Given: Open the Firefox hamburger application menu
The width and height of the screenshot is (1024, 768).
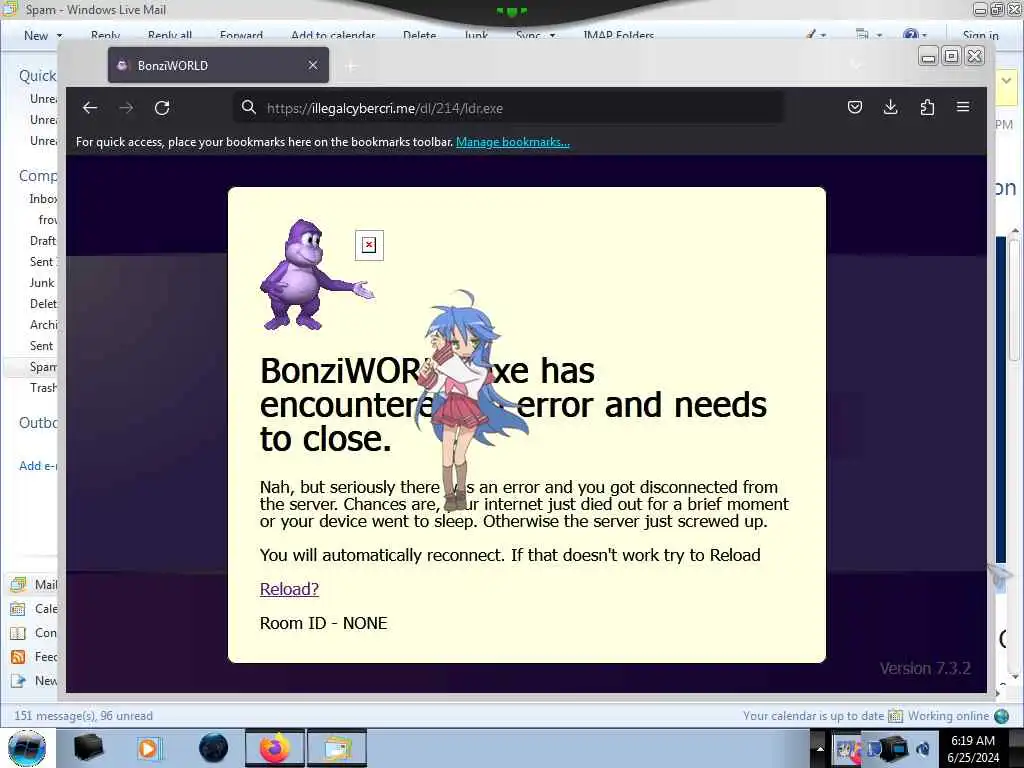Looking at the screenshot, I should (x=963, y=106).
